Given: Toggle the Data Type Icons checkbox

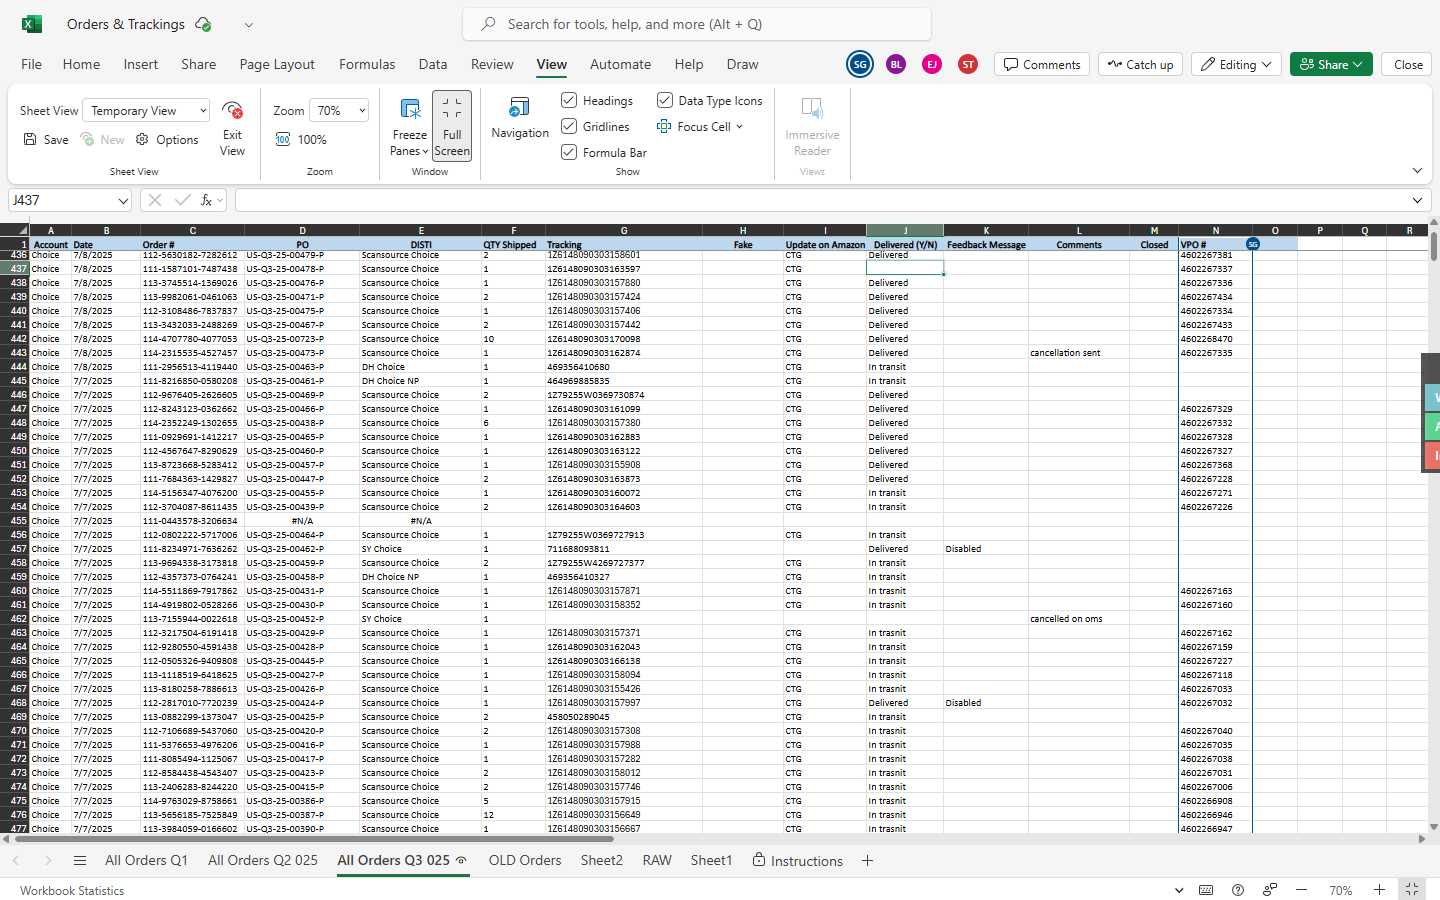Looking at the screenshot, I should (x=665, y=100).
